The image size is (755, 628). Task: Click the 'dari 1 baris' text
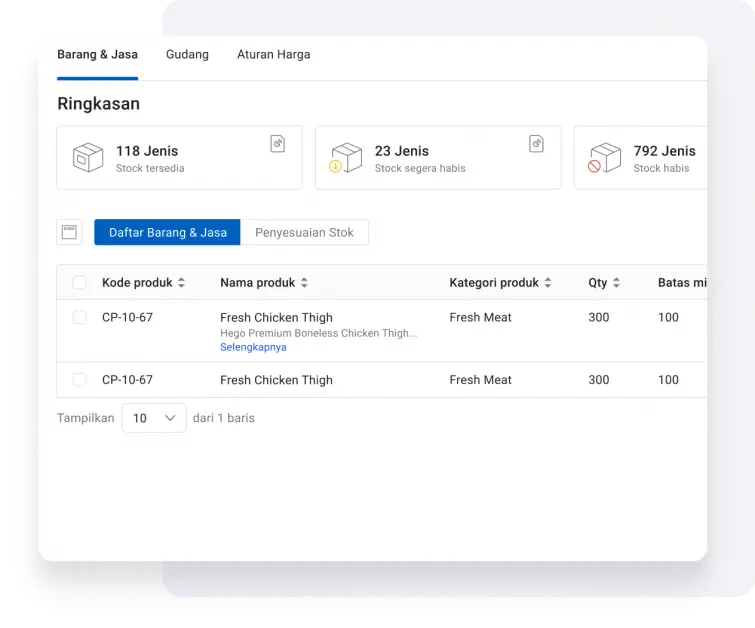click(224, 418)
